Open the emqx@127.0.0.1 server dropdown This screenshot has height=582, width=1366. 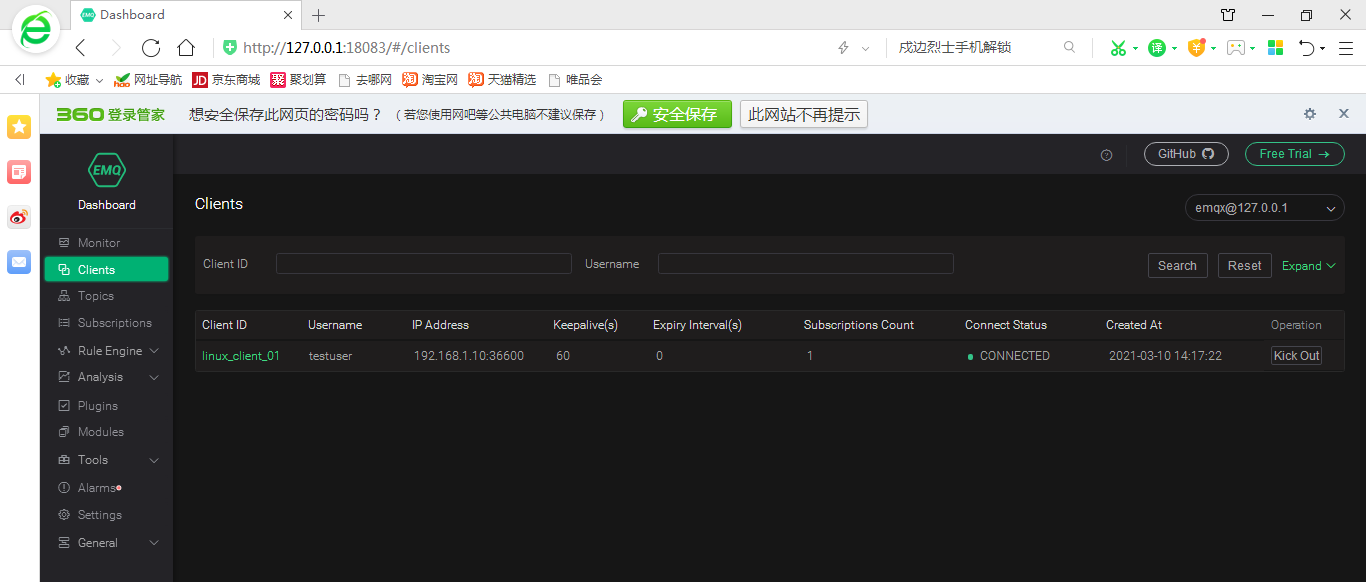[1264, 207]
